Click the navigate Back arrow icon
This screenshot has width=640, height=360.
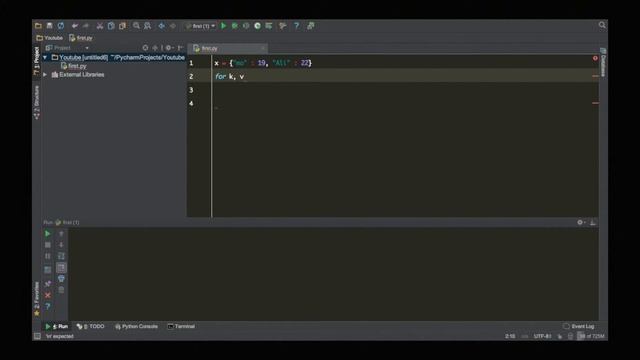click(162, 26)
